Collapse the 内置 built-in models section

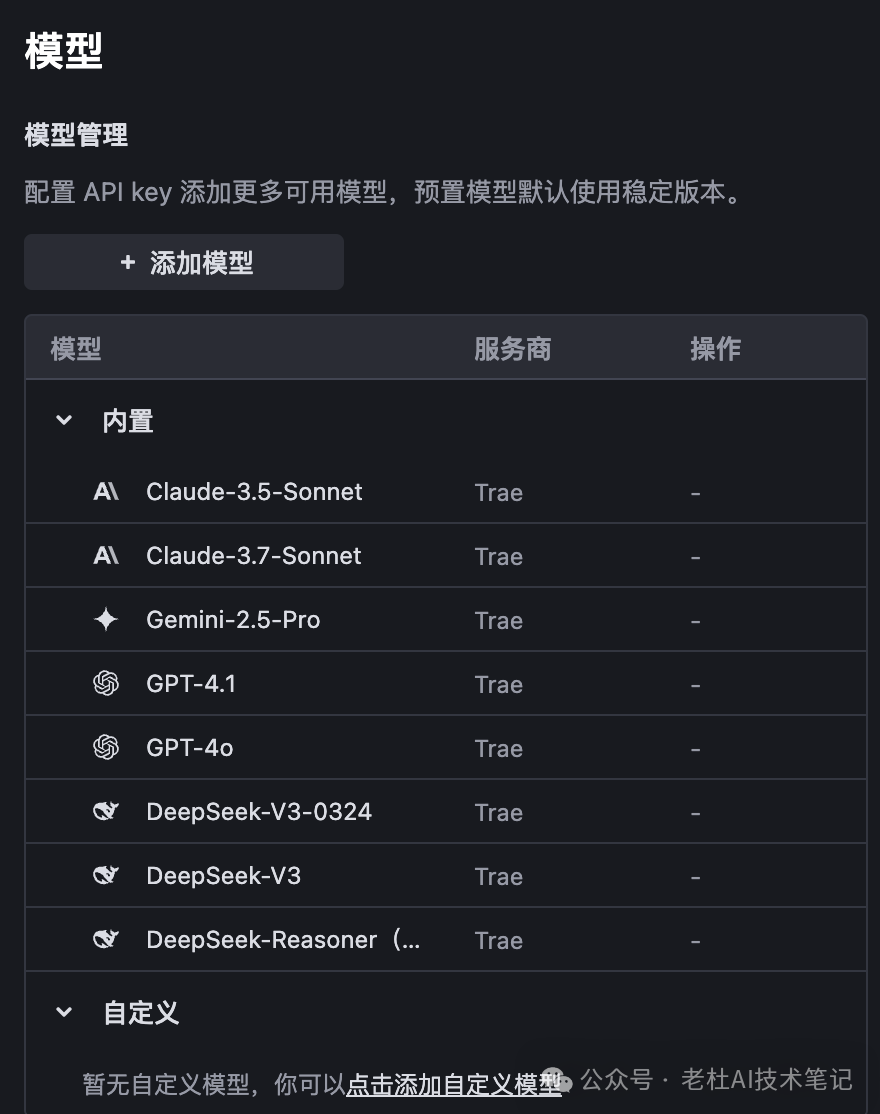point(64,421)
